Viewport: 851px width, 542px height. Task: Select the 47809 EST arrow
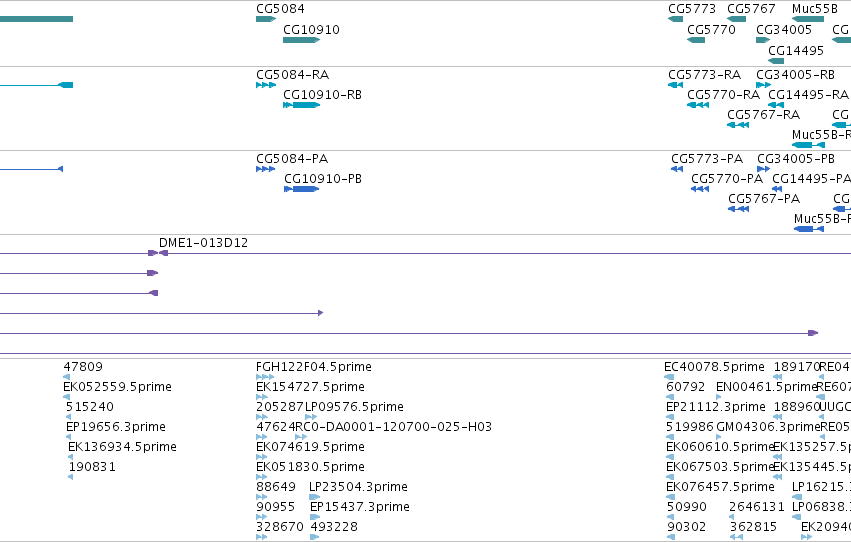66,377
